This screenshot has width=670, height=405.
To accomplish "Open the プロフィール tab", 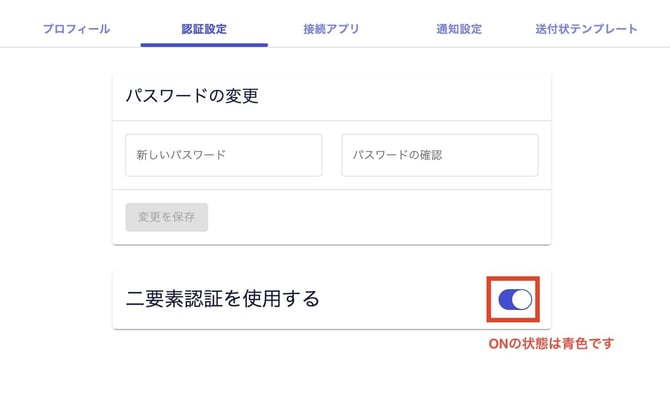I will click(x=76, y=29).
